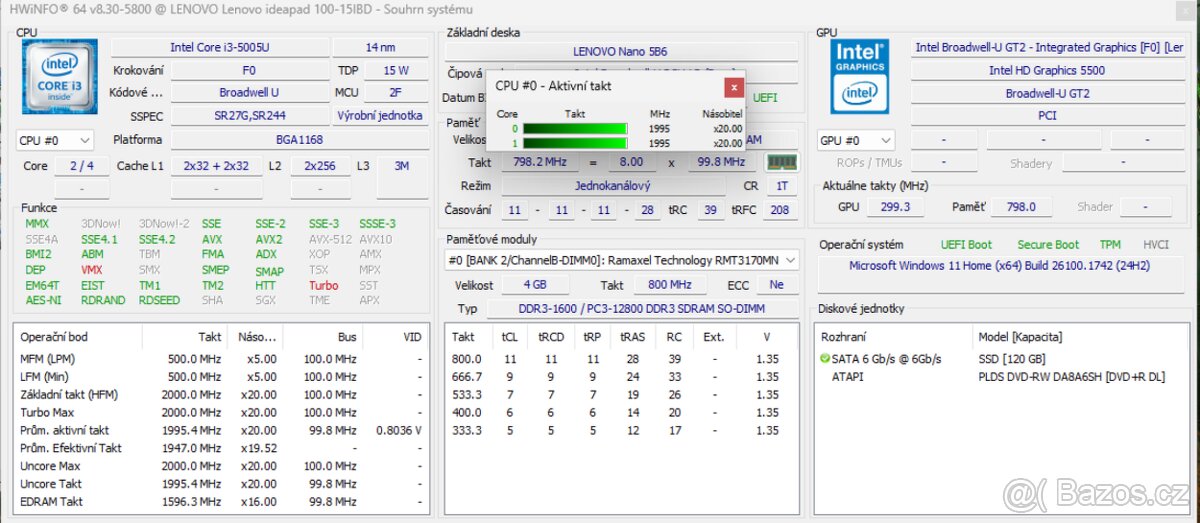1200x523 pixels.
Task: Click the GPU clock value 299.3
Action: [894, 207]
